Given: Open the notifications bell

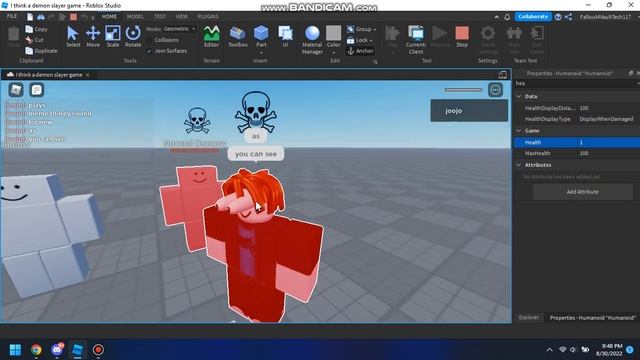Looking at the screenshot, I should [x=507, y=17].
